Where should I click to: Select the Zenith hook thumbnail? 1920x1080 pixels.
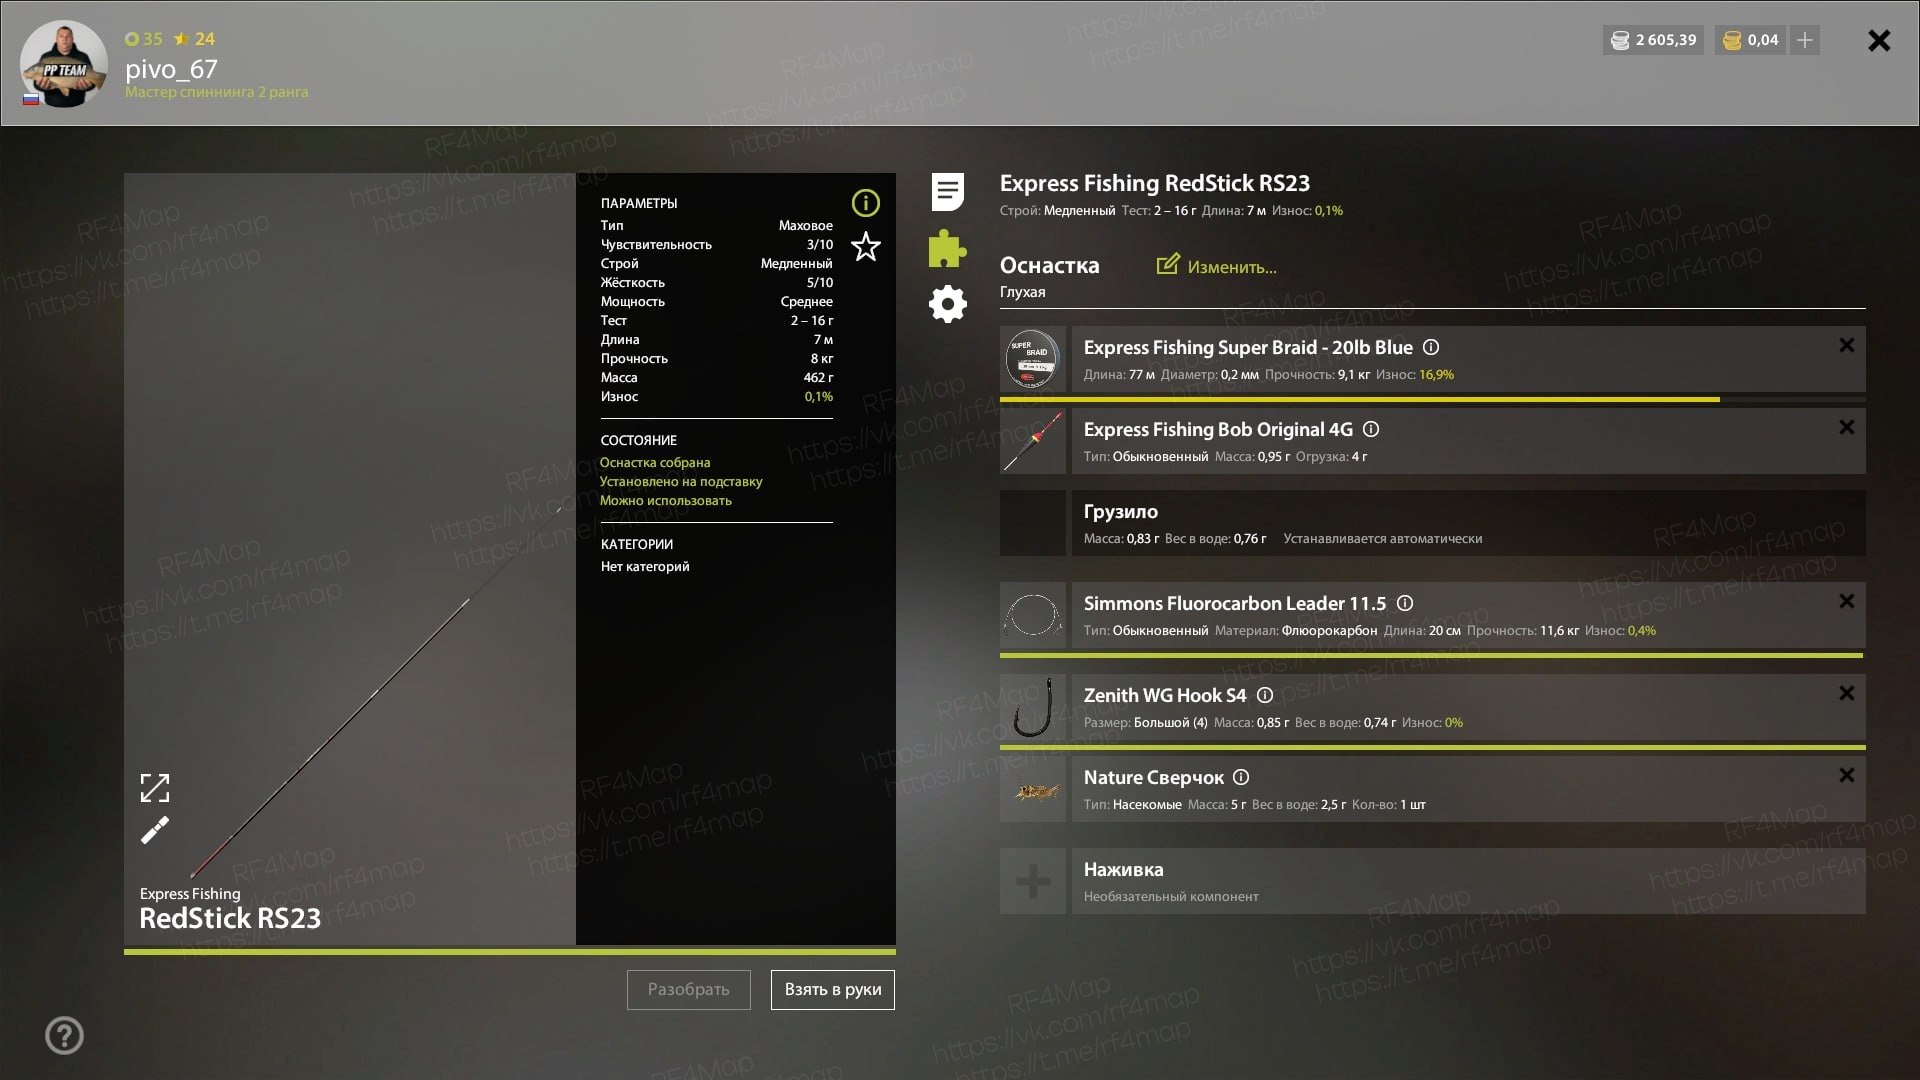pos(1033,707)
